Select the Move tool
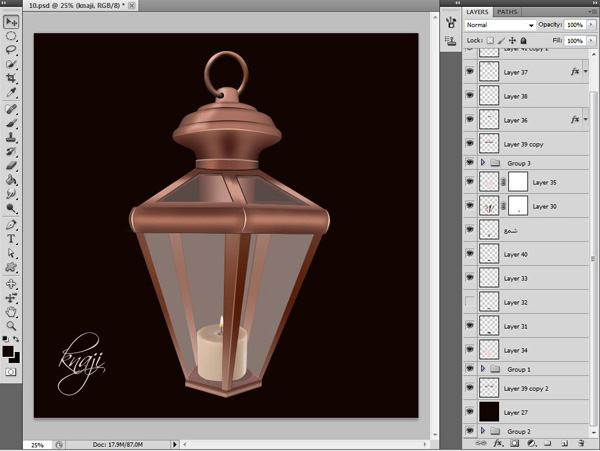Screen dimensions: 600x451 pyautogui.click(x=11, y=21)
